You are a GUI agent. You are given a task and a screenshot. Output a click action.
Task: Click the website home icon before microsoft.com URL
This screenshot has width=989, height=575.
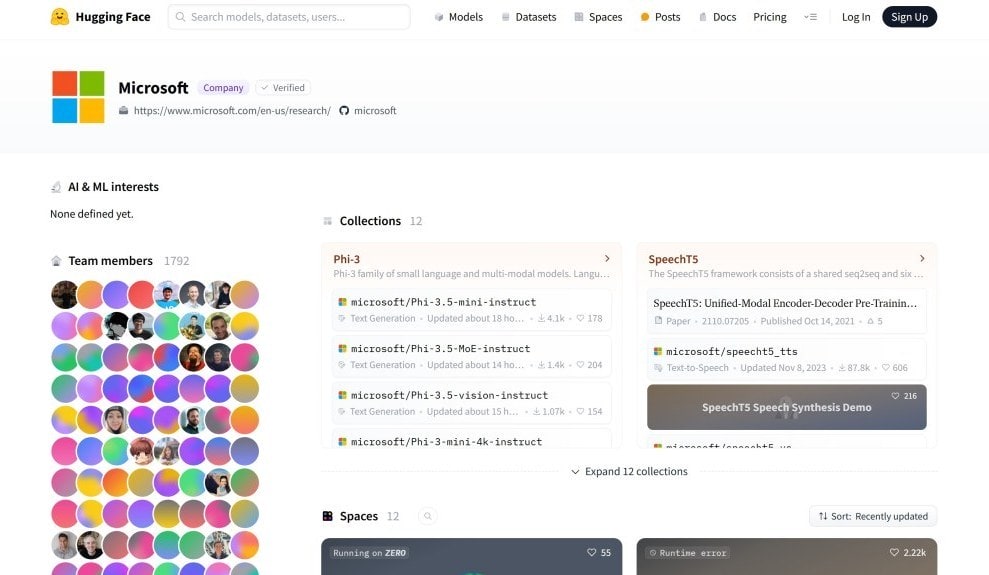(124, 110)
